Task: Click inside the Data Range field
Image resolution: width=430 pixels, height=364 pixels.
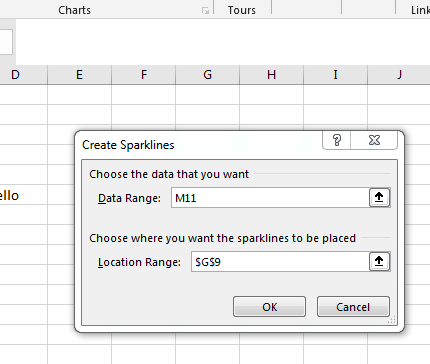Action: pos(270,198)
